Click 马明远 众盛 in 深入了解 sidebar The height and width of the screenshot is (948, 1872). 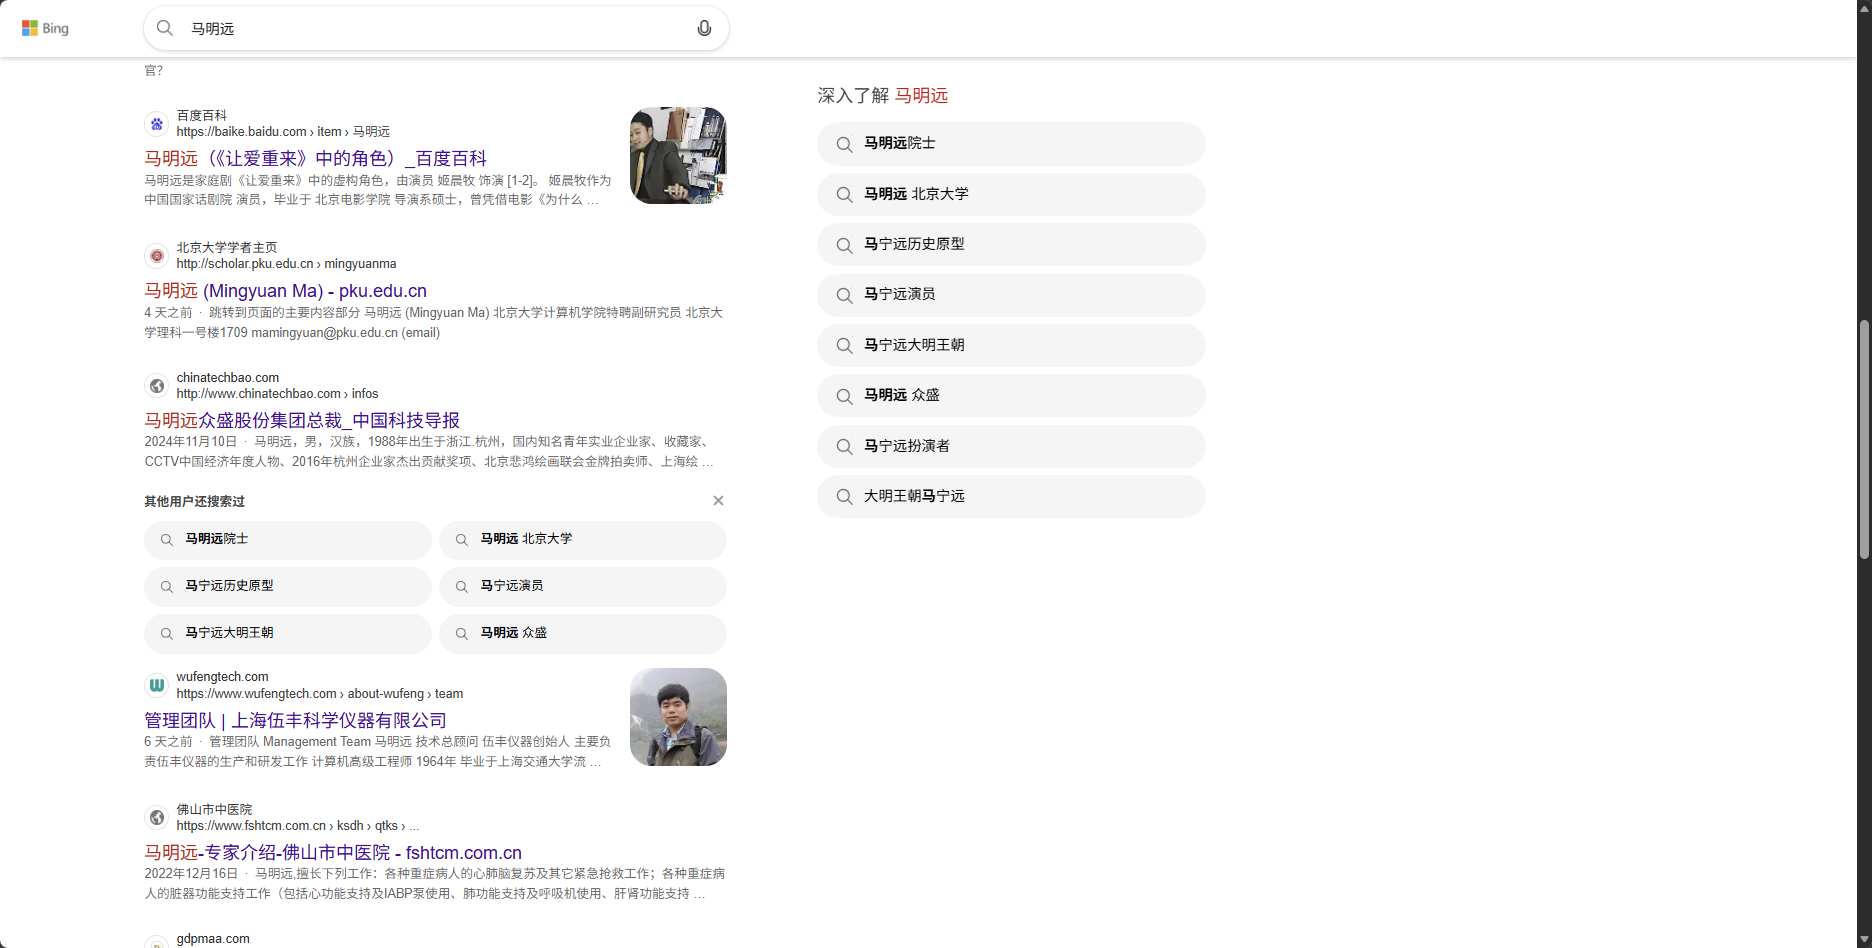pos(1011,396)
